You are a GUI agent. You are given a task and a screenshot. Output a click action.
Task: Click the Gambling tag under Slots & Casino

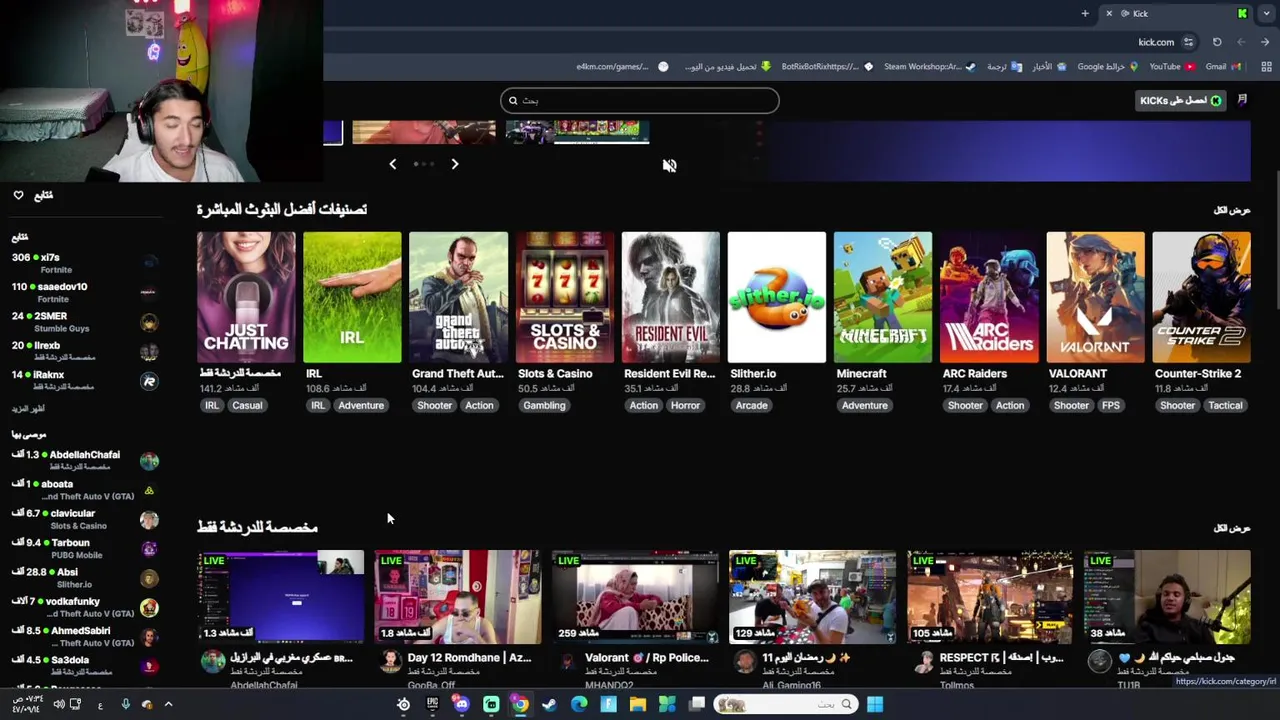click(544, 405)
